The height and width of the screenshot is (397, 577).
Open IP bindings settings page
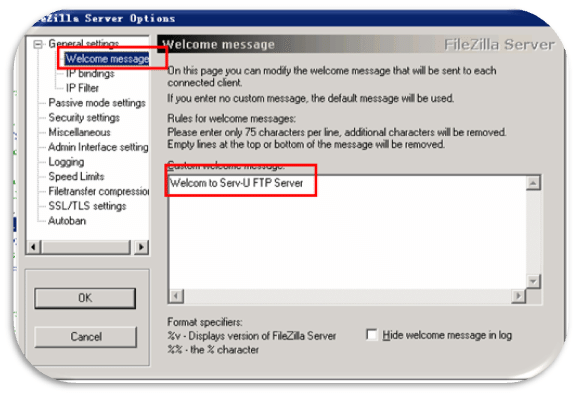pyautogui.click(x=90, y=74)
